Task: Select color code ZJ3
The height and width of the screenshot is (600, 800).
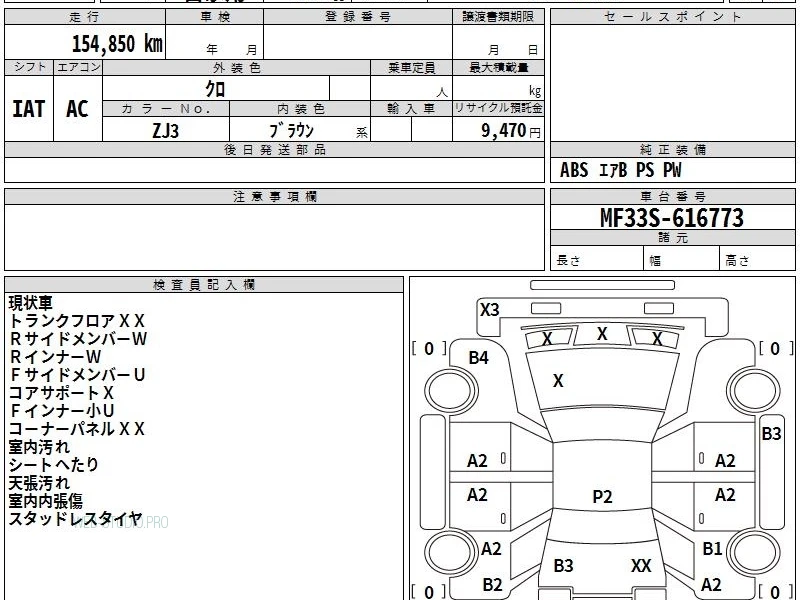Action: click(166, 131)
